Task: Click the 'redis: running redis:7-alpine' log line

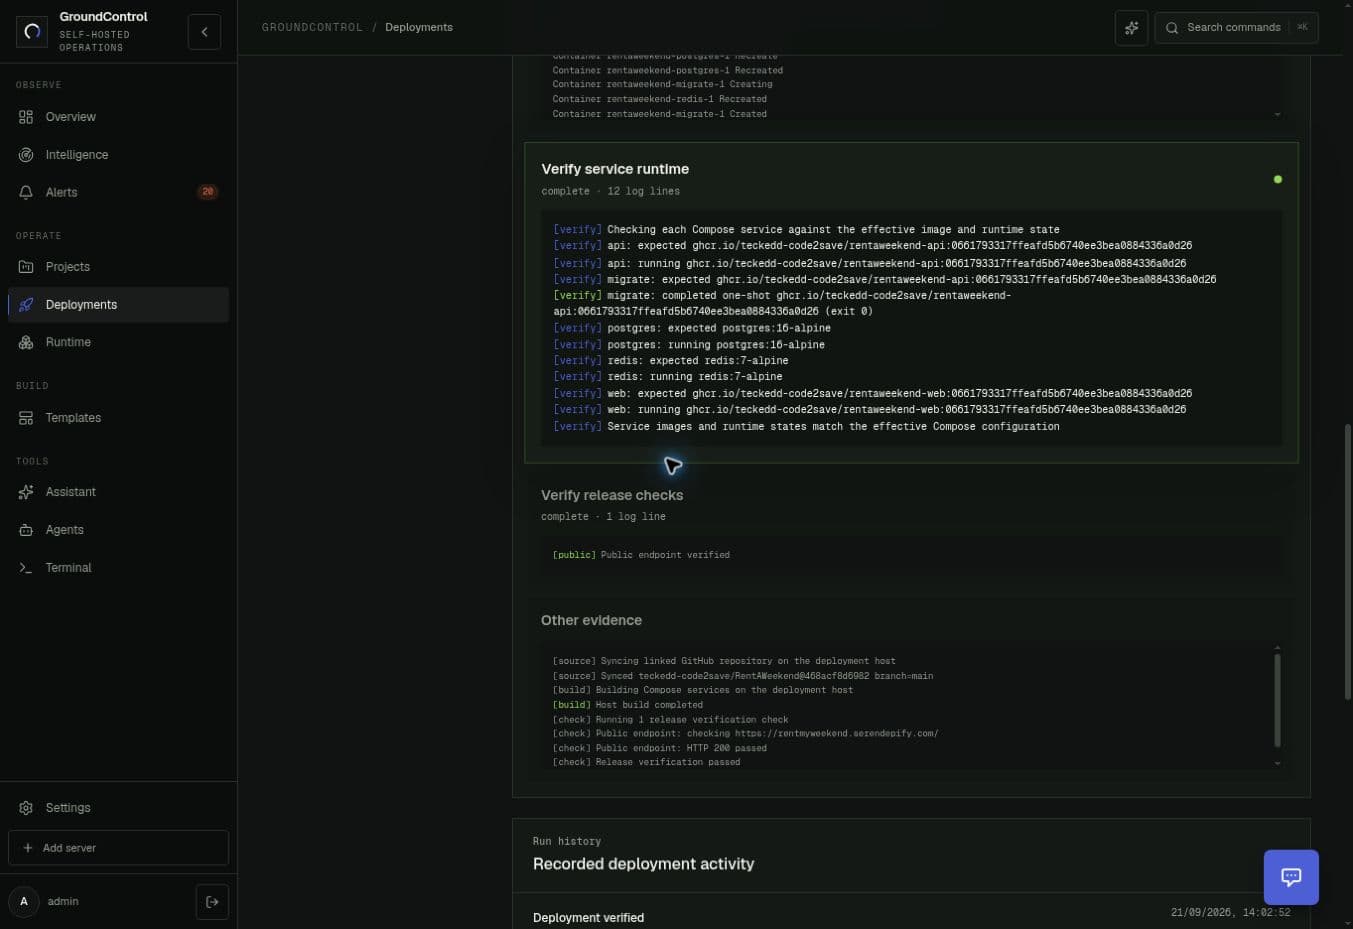Action: pyautogui.click(x=668, y=377)
